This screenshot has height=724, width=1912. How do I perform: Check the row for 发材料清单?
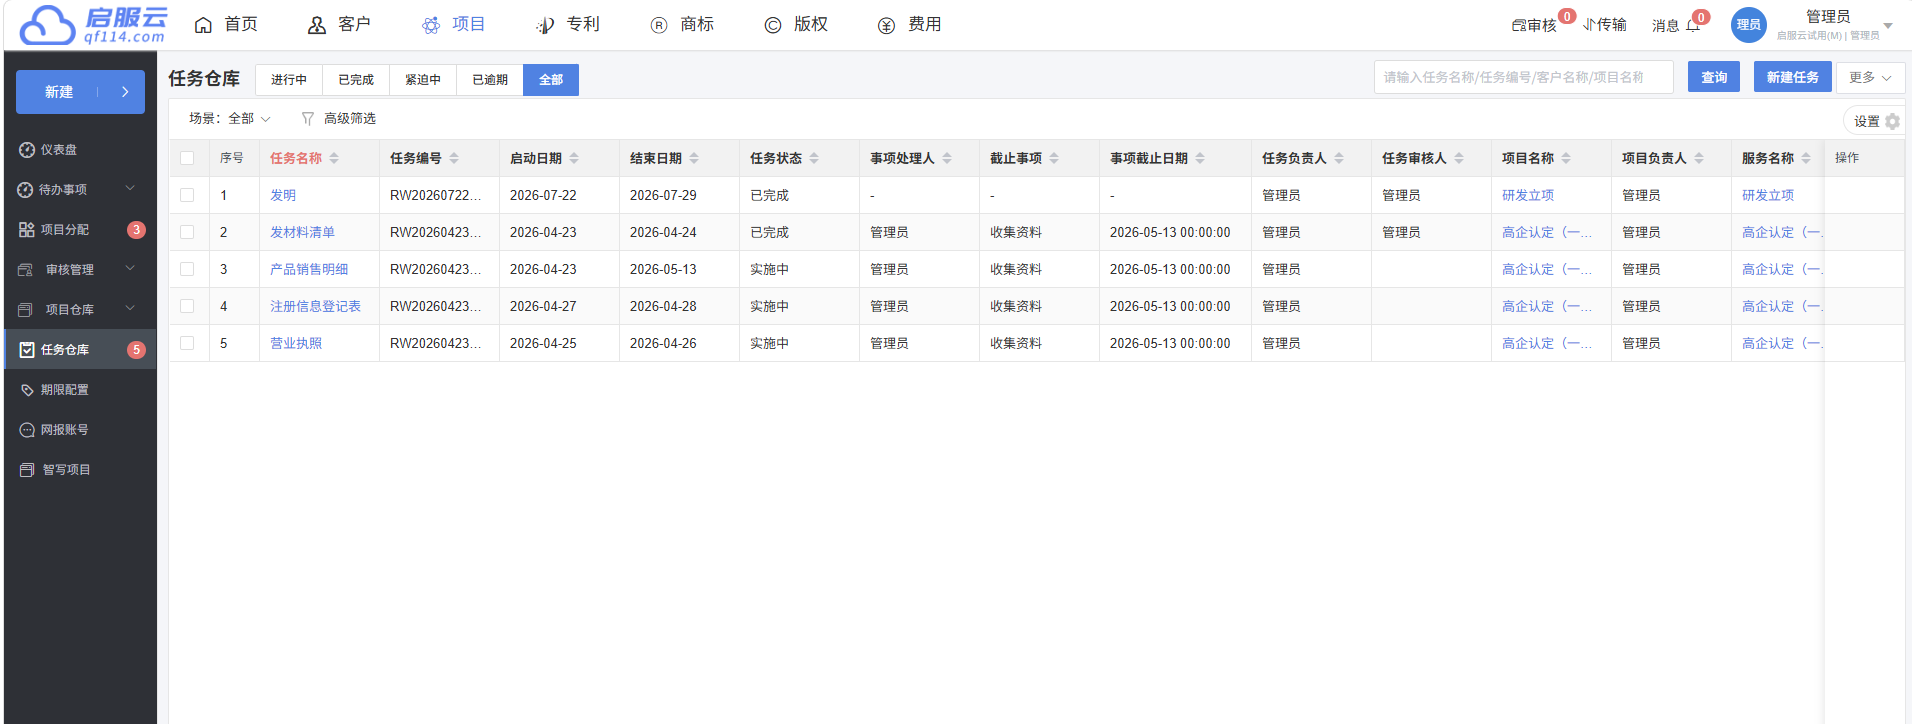coord(187,232)
